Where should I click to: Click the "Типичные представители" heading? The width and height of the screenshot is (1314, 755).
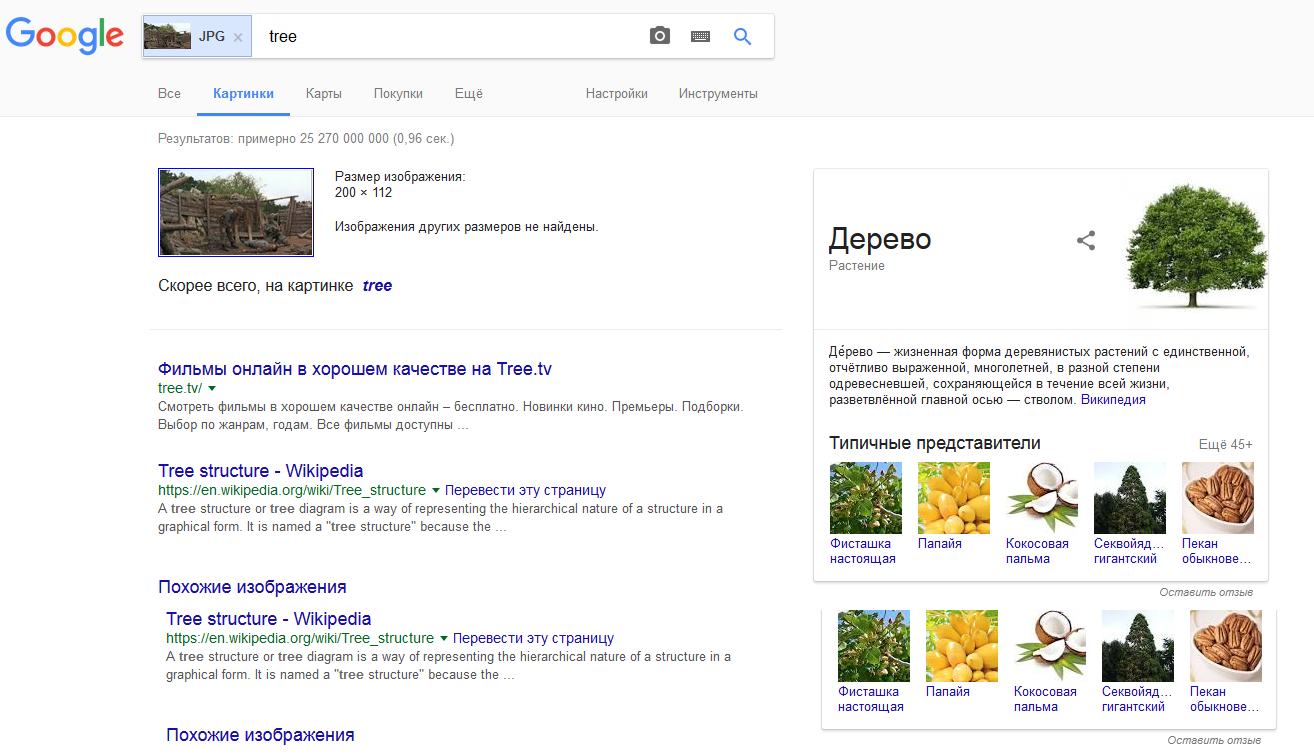[935, 443]
